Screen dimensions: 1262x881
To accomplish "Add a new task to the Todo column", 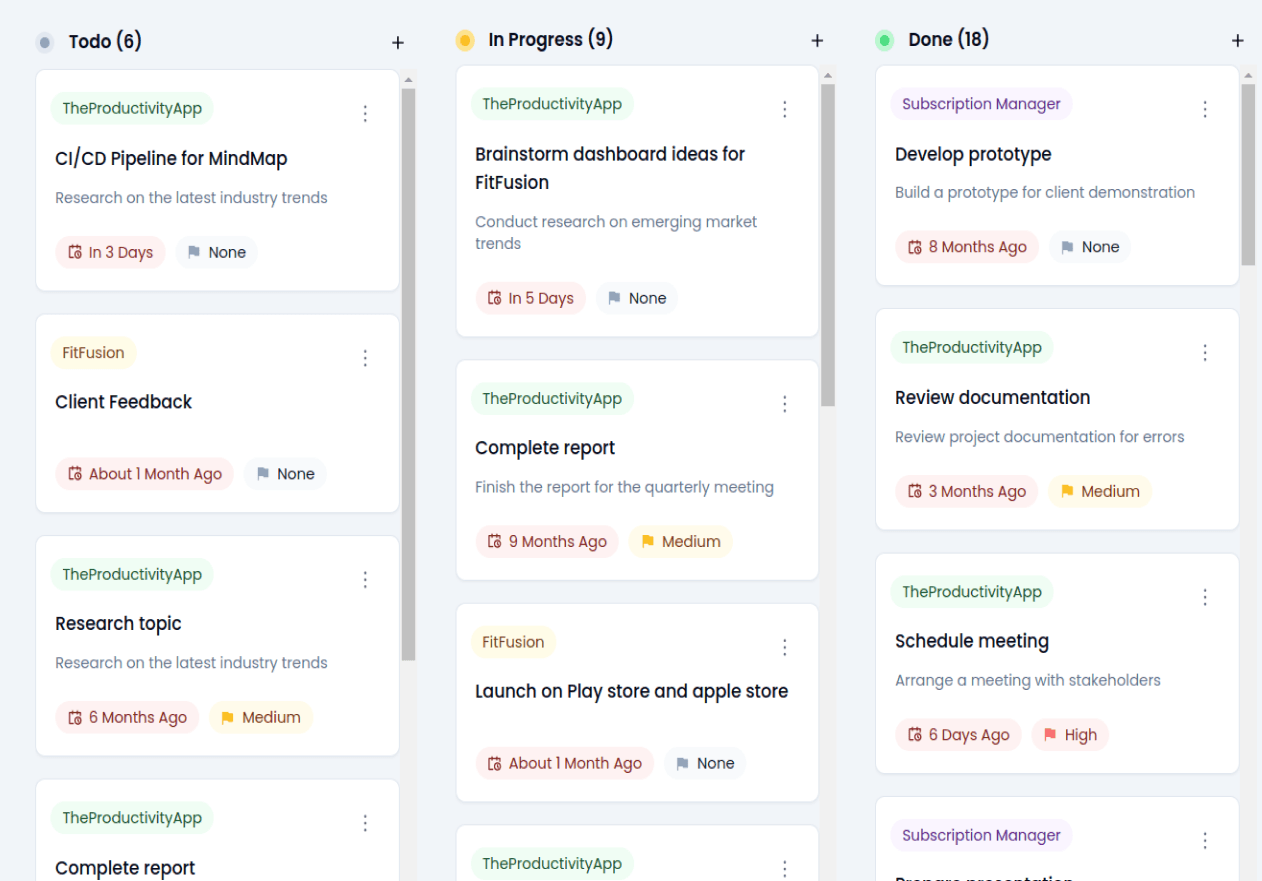I will point(397,42).
